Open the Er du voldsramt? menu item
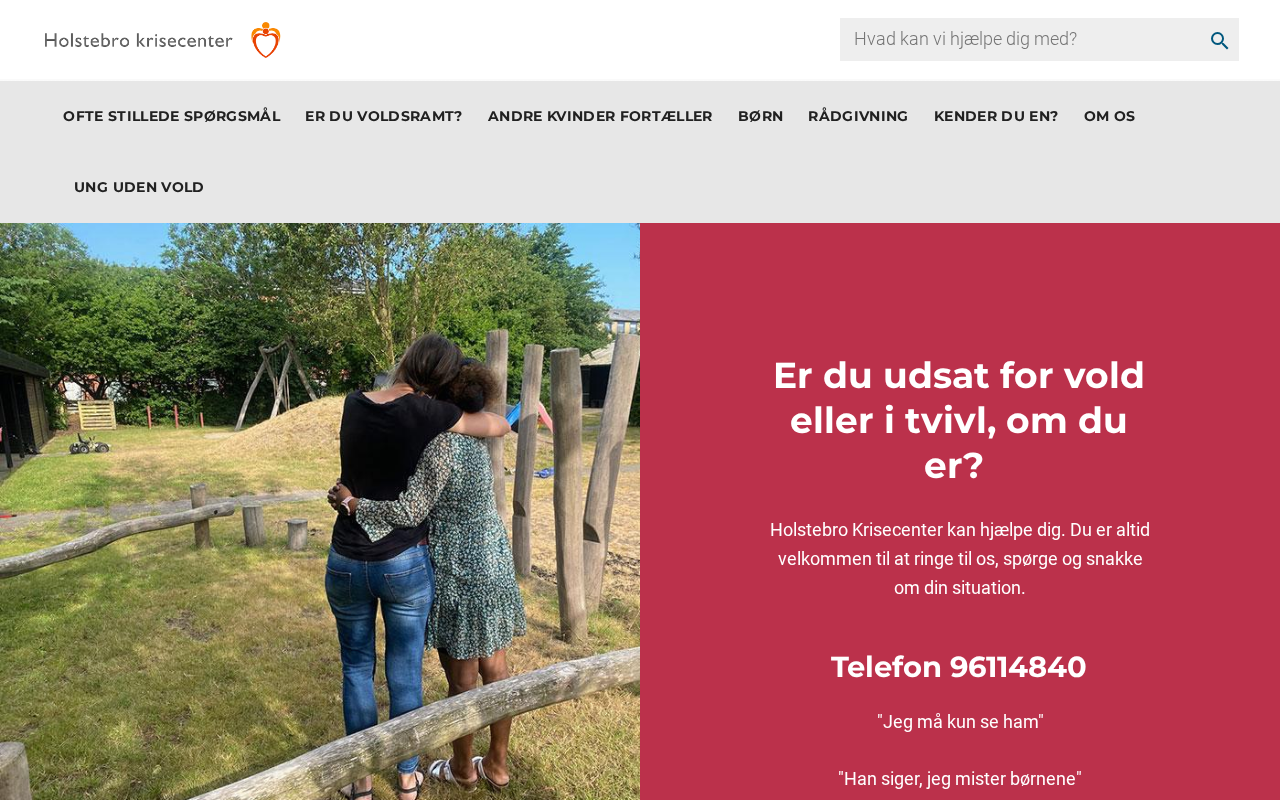 pos(384,116)
